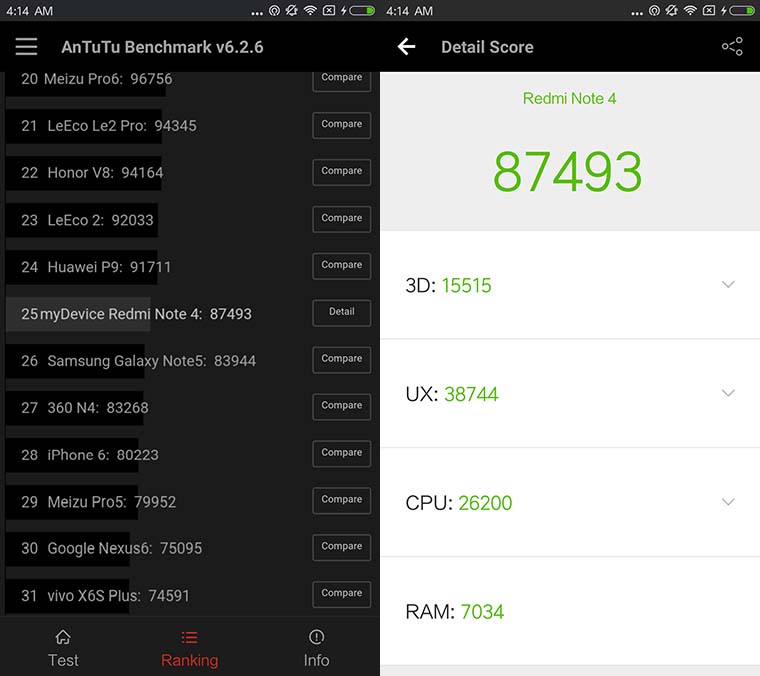Screen dimensions: 760x676
Task: Tap the battery icon in left status bar
Action: 362,11
